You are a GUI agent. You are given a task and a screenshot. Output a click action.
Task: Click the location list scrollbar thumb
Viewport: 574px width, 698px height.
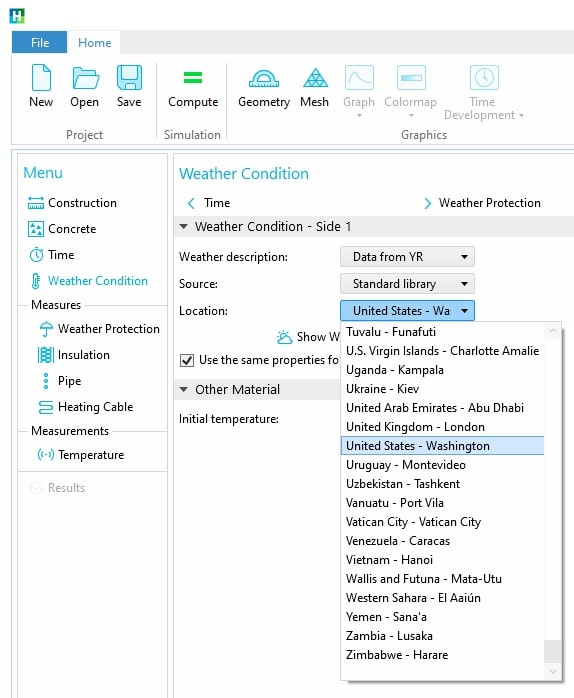pos(553,651)
